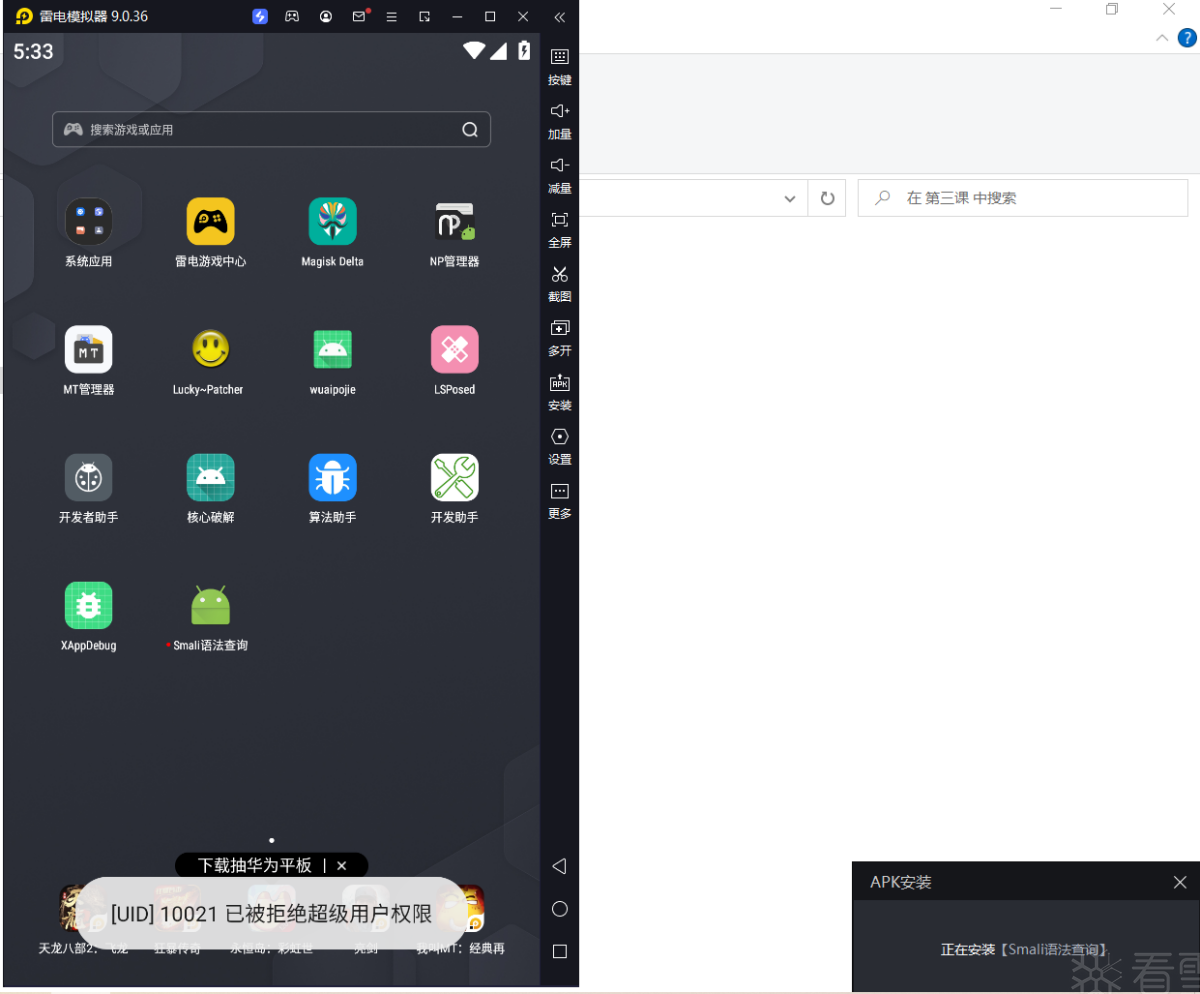This screenshot has height=994, width=1200.
Task: Toggle 全屏 fullscreen mode
Action: pyautogui.click(x=560, y=229)
